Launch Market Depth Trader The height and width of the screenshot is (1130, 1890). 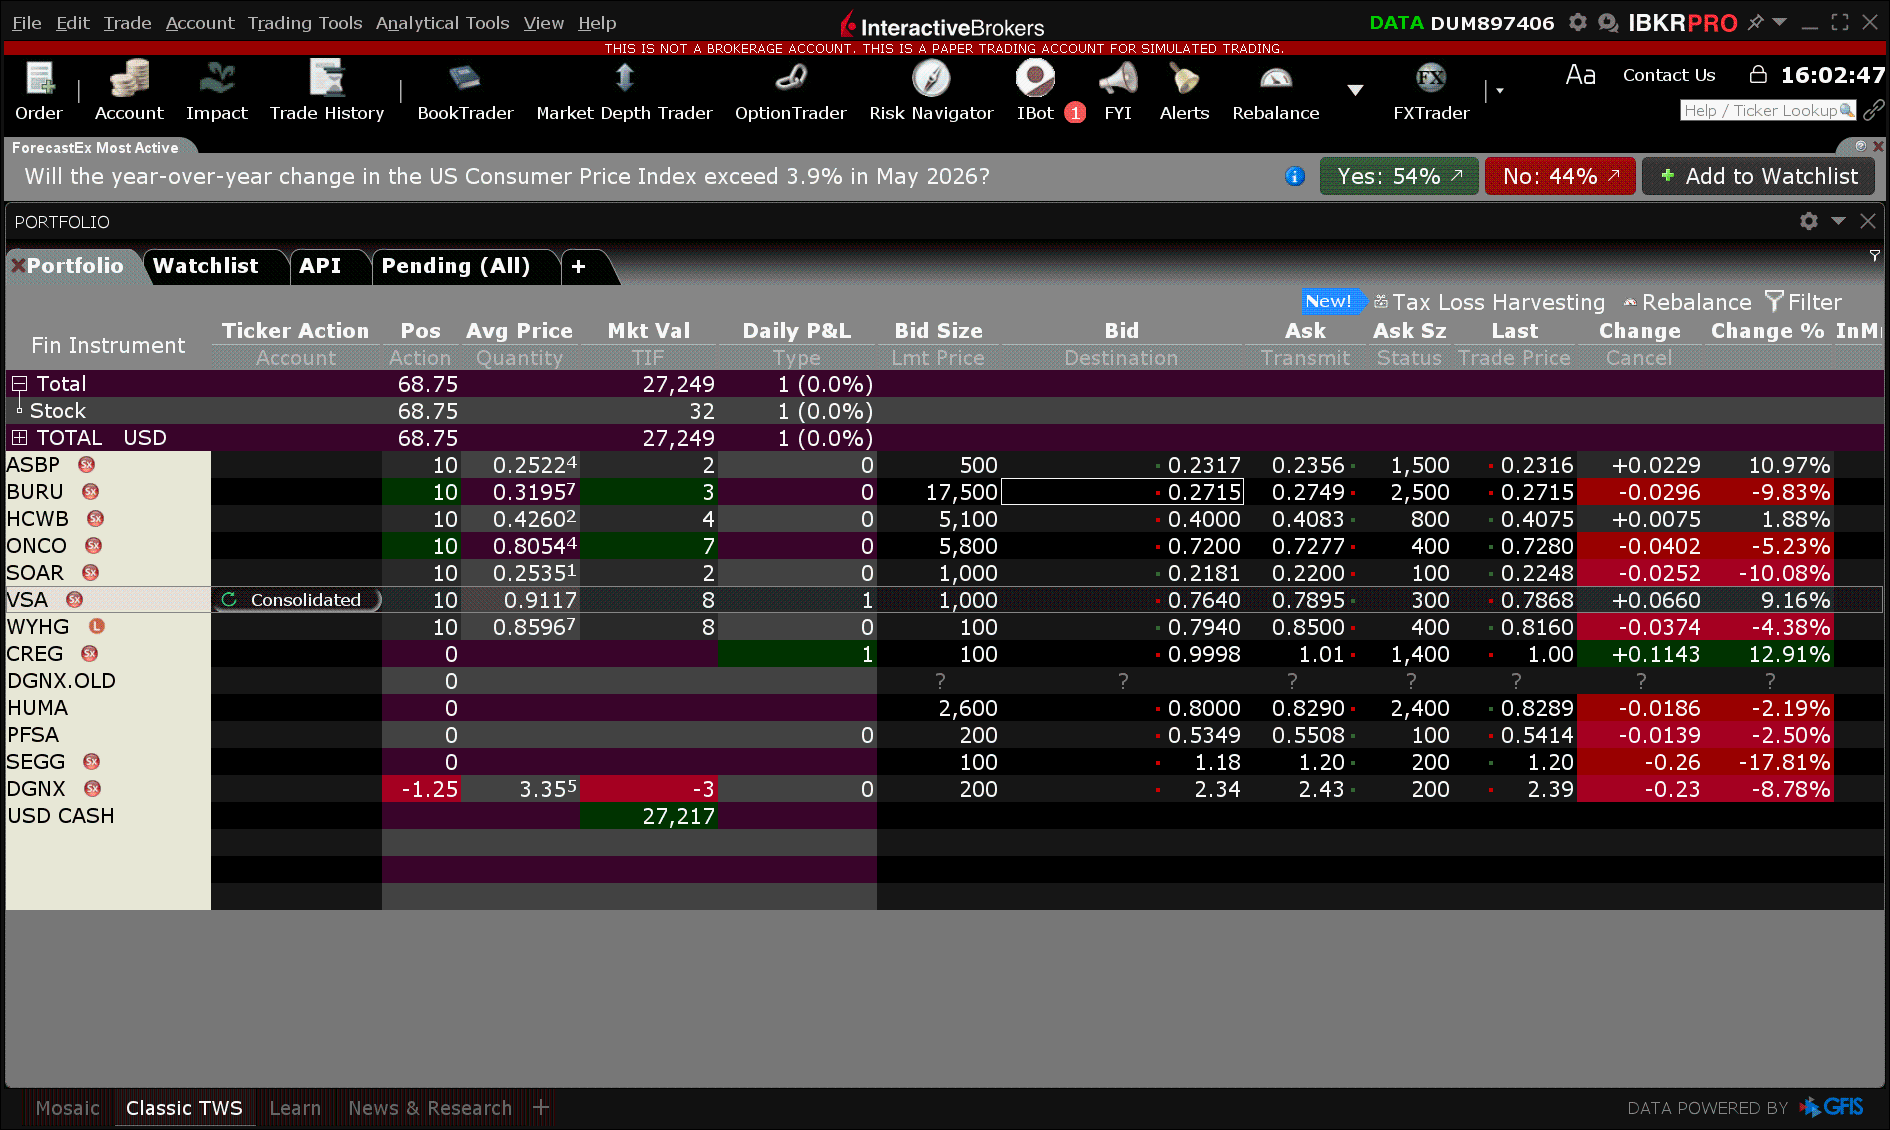pos(624,90)
